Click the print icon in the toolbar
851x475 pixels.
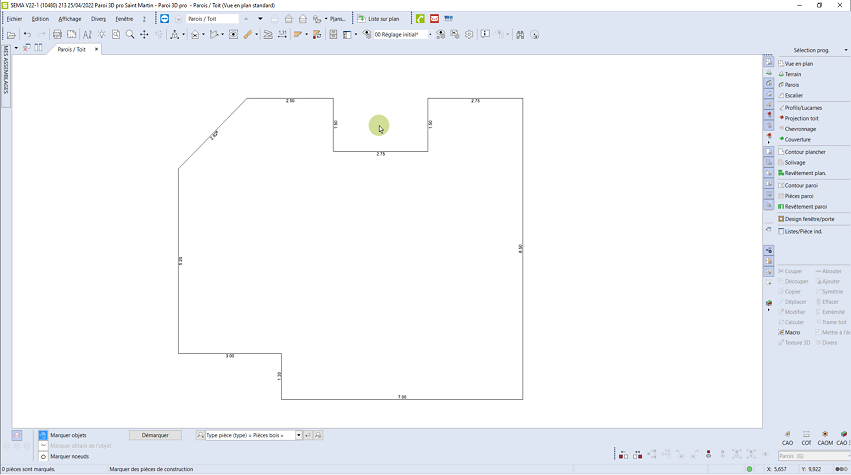55,34
